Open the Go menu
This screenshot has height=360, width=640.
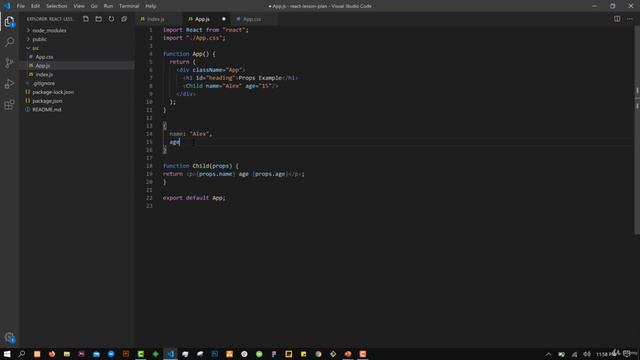(94, 6)
